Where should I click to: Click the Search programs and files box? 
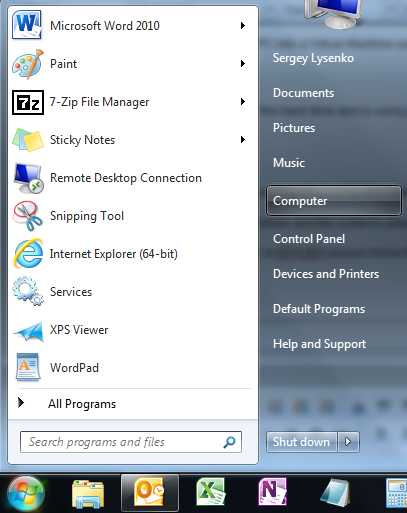click(x=131, y=442)
